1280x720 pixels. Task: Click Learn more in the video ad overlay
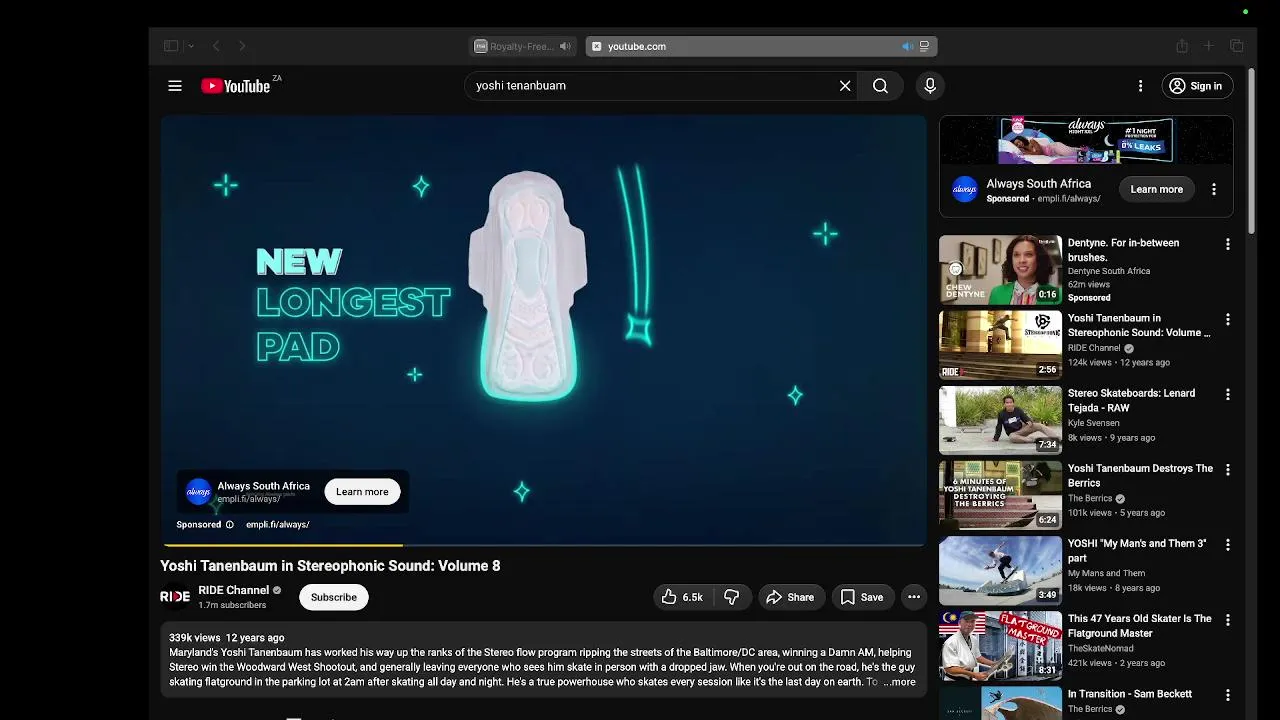(x=362, y=492)
